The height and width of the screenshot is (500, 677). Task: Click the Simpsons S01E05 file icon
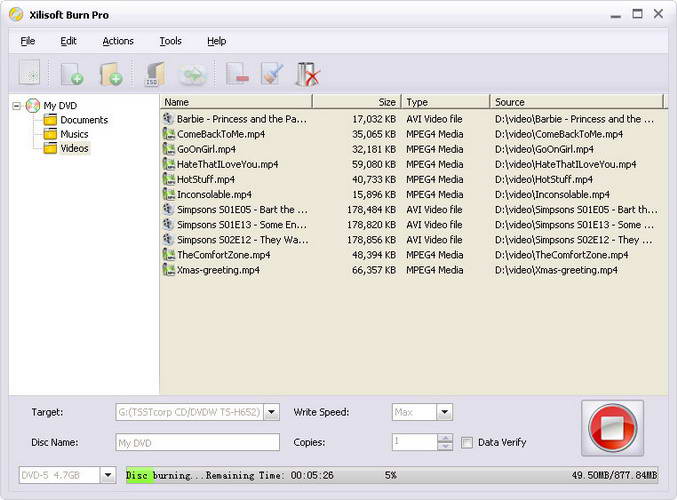click(x=168, y=209)
